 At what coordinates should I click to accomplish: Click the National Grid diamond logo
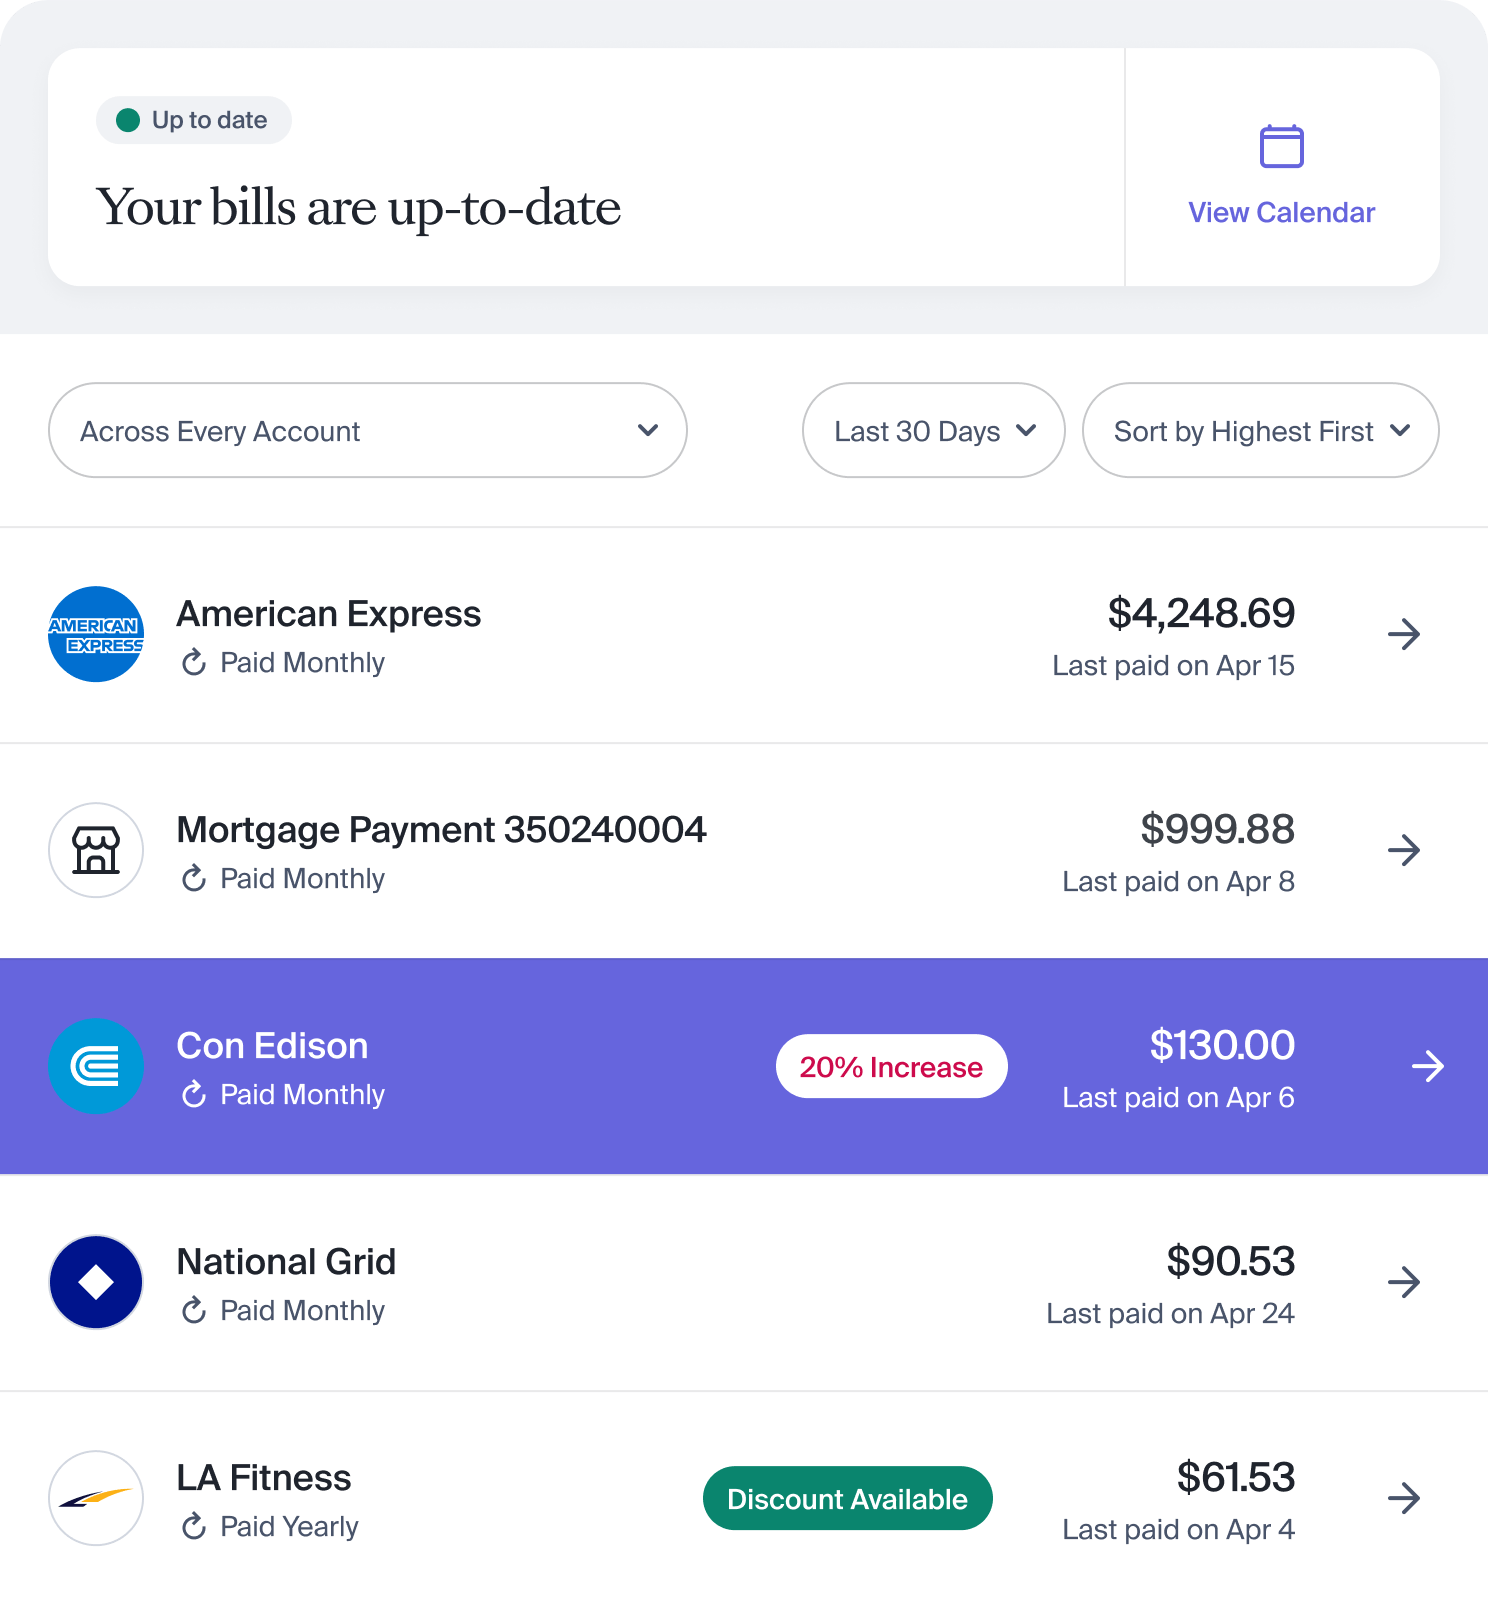[x=95, y=1282]
